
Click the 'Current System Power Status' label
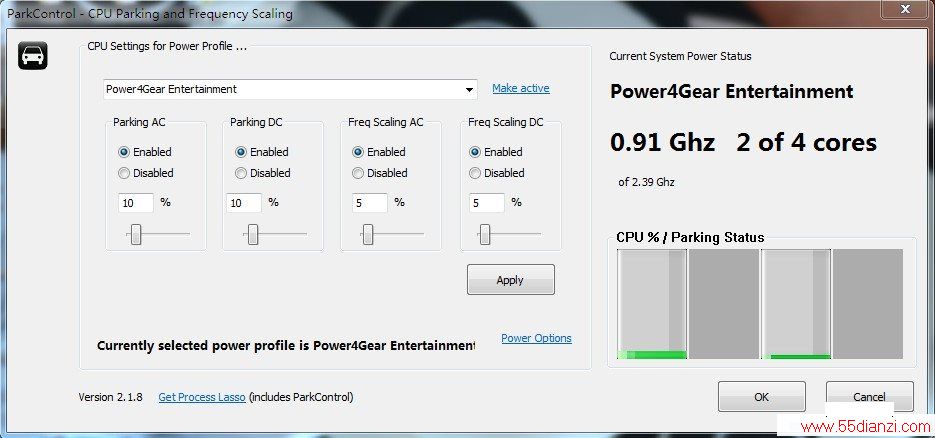tap(680, 57)
